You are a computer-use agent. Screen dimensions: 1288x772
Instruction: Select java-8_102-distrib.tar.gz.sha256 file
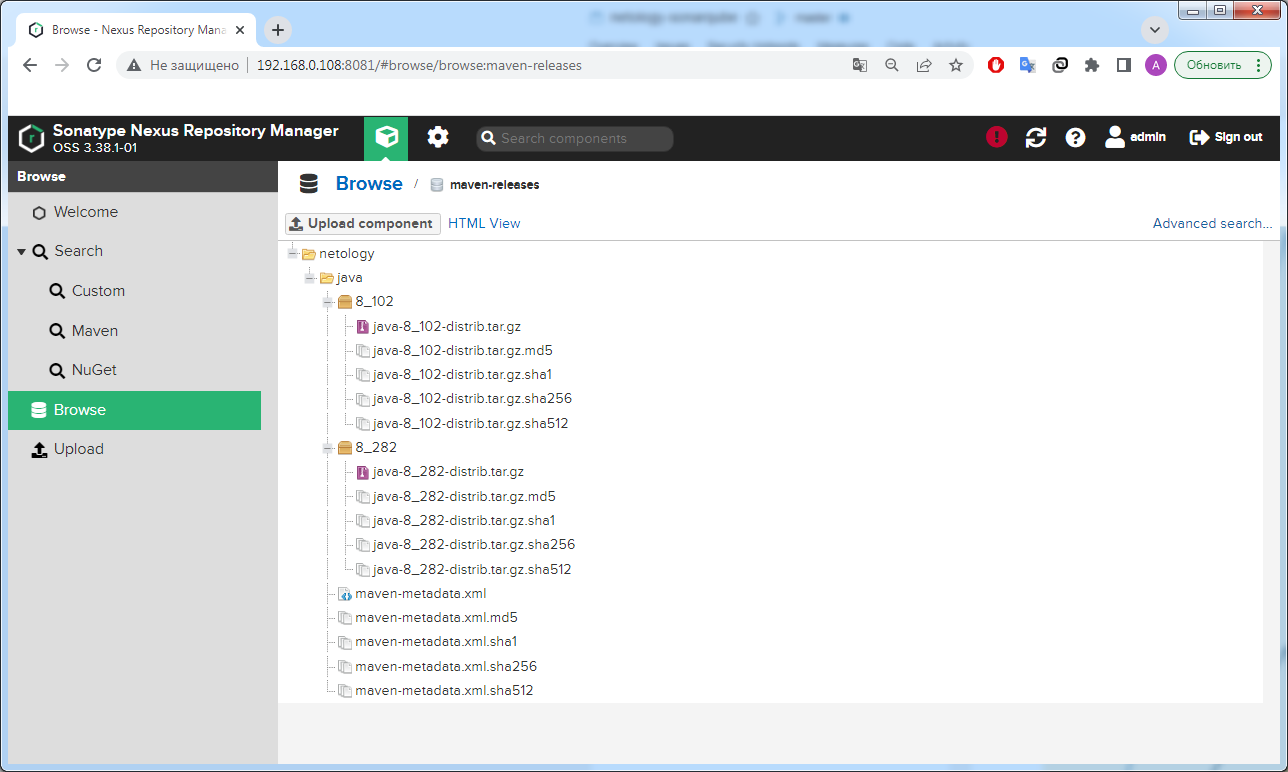[x=472, y=399]
